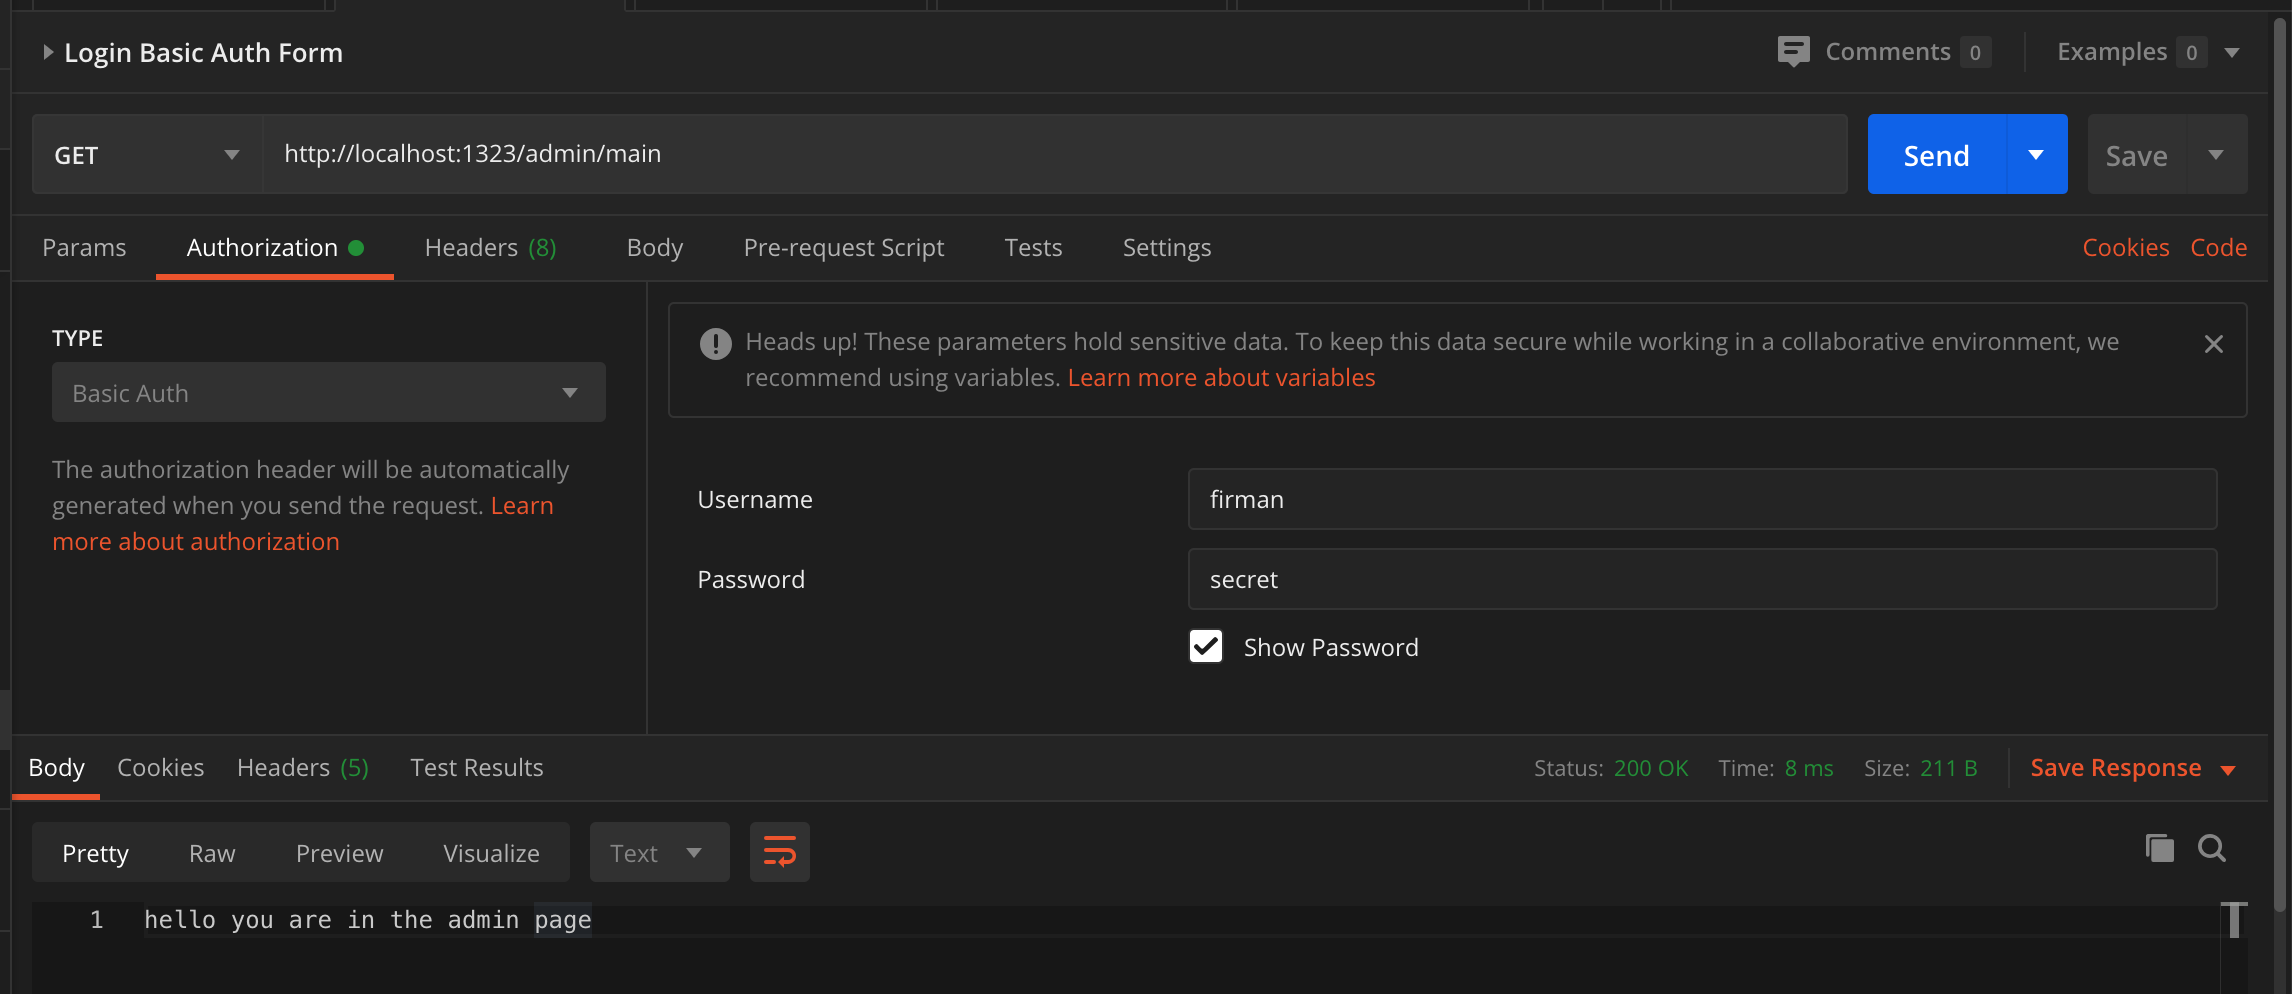The width and height of the screenshot is (2292, 994).
Task: Expand the Login Basic Auth Form triangle
Action: click(48, 52)
